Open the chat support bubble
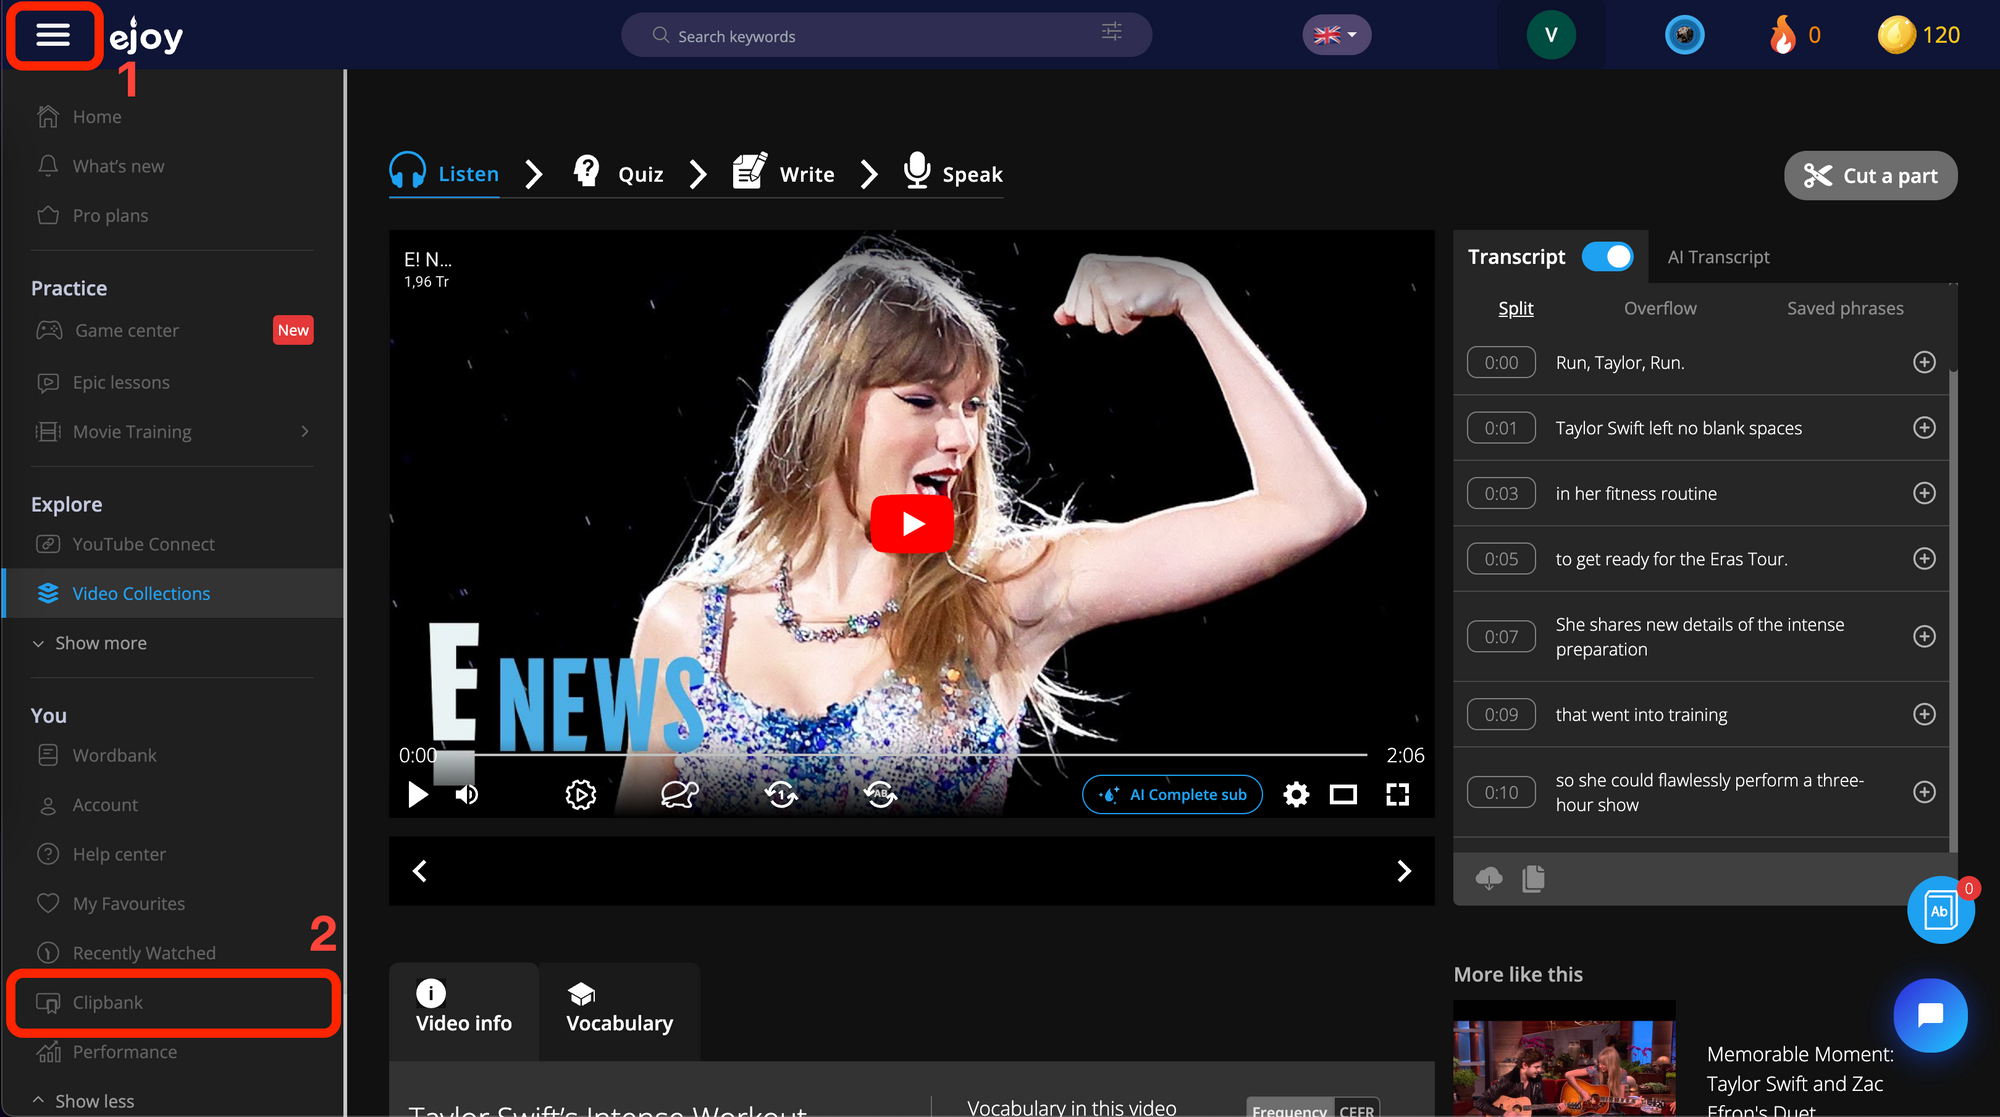The width and height of the screenshot is (2000, 1117). 1930,1015
